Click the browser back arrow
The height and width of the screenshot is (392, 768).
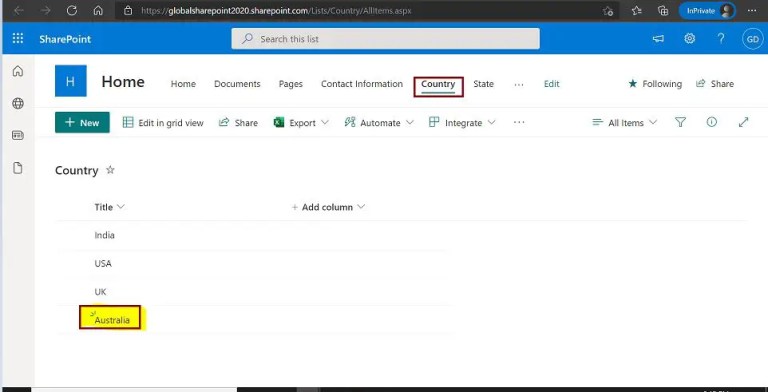click(19, 10)
